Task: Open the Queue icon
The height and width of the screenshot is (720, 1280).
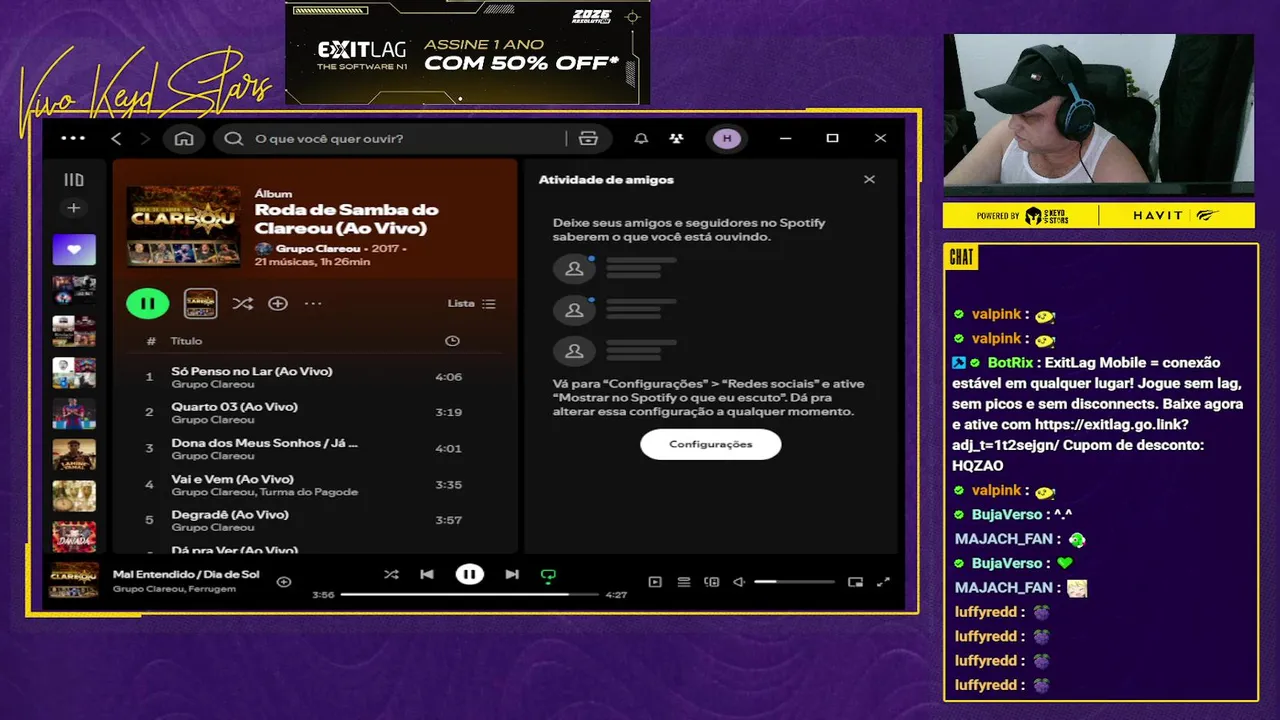Action: pyautogui.click(x=684, y=582)
